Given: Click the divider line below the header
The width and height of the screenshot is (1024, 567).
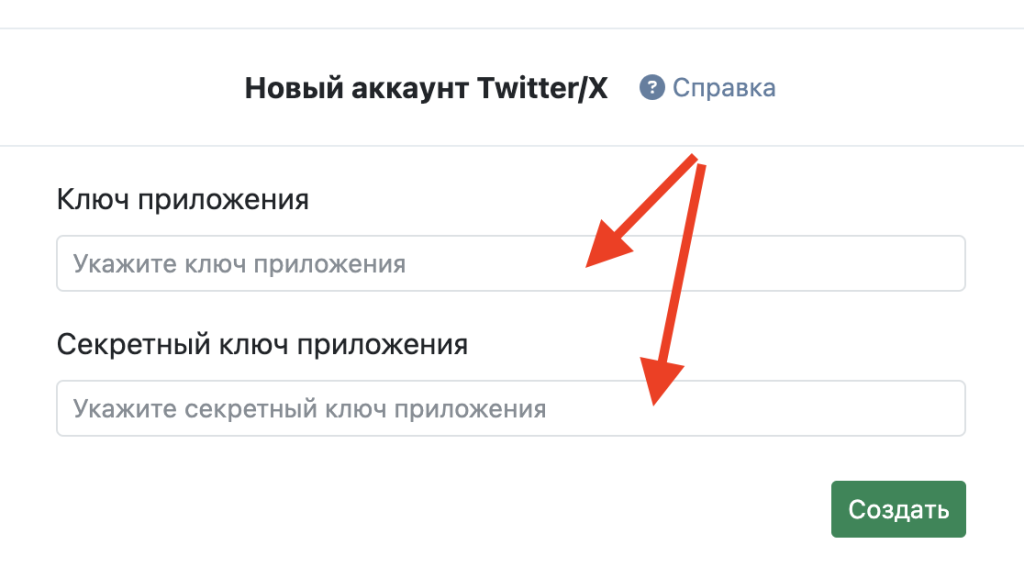Looking at the screenshot, I should (x=512, y=146).
